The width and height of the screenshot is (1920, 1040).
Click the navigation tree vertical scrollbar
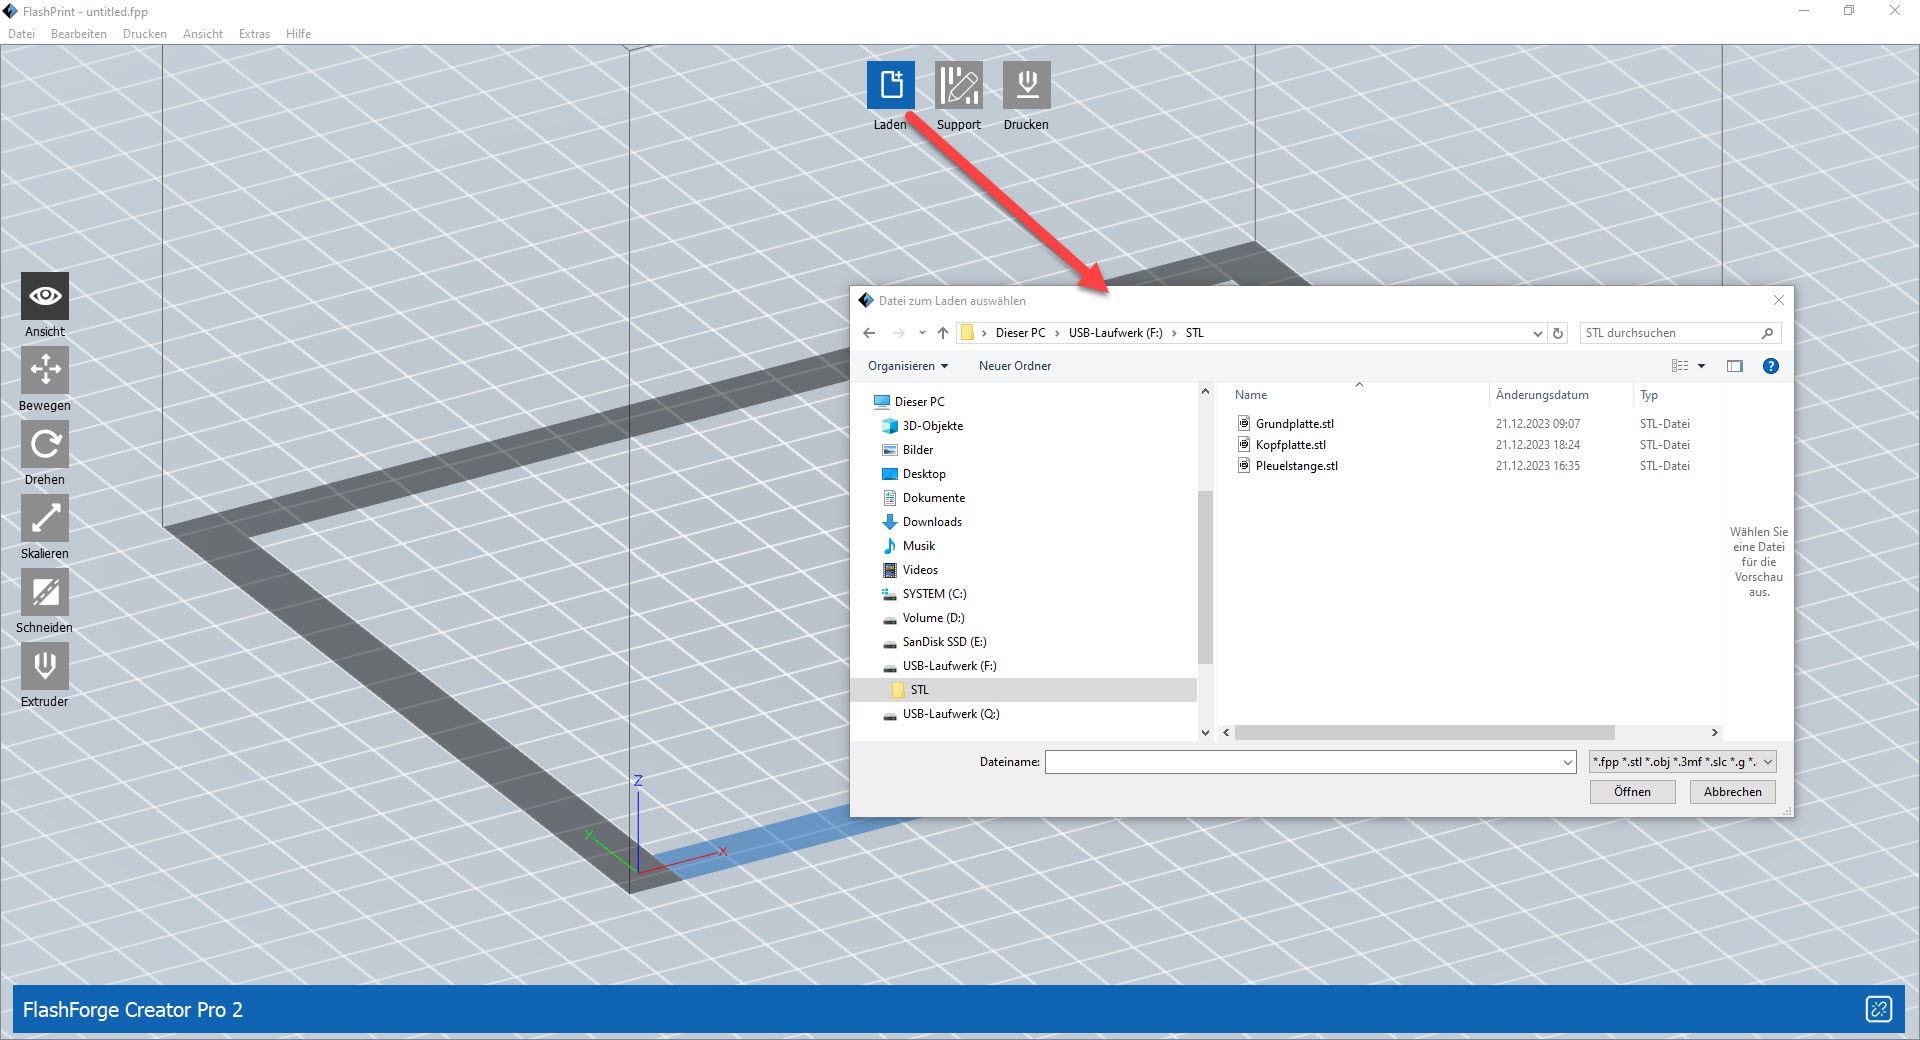[x=1205, y=577]
